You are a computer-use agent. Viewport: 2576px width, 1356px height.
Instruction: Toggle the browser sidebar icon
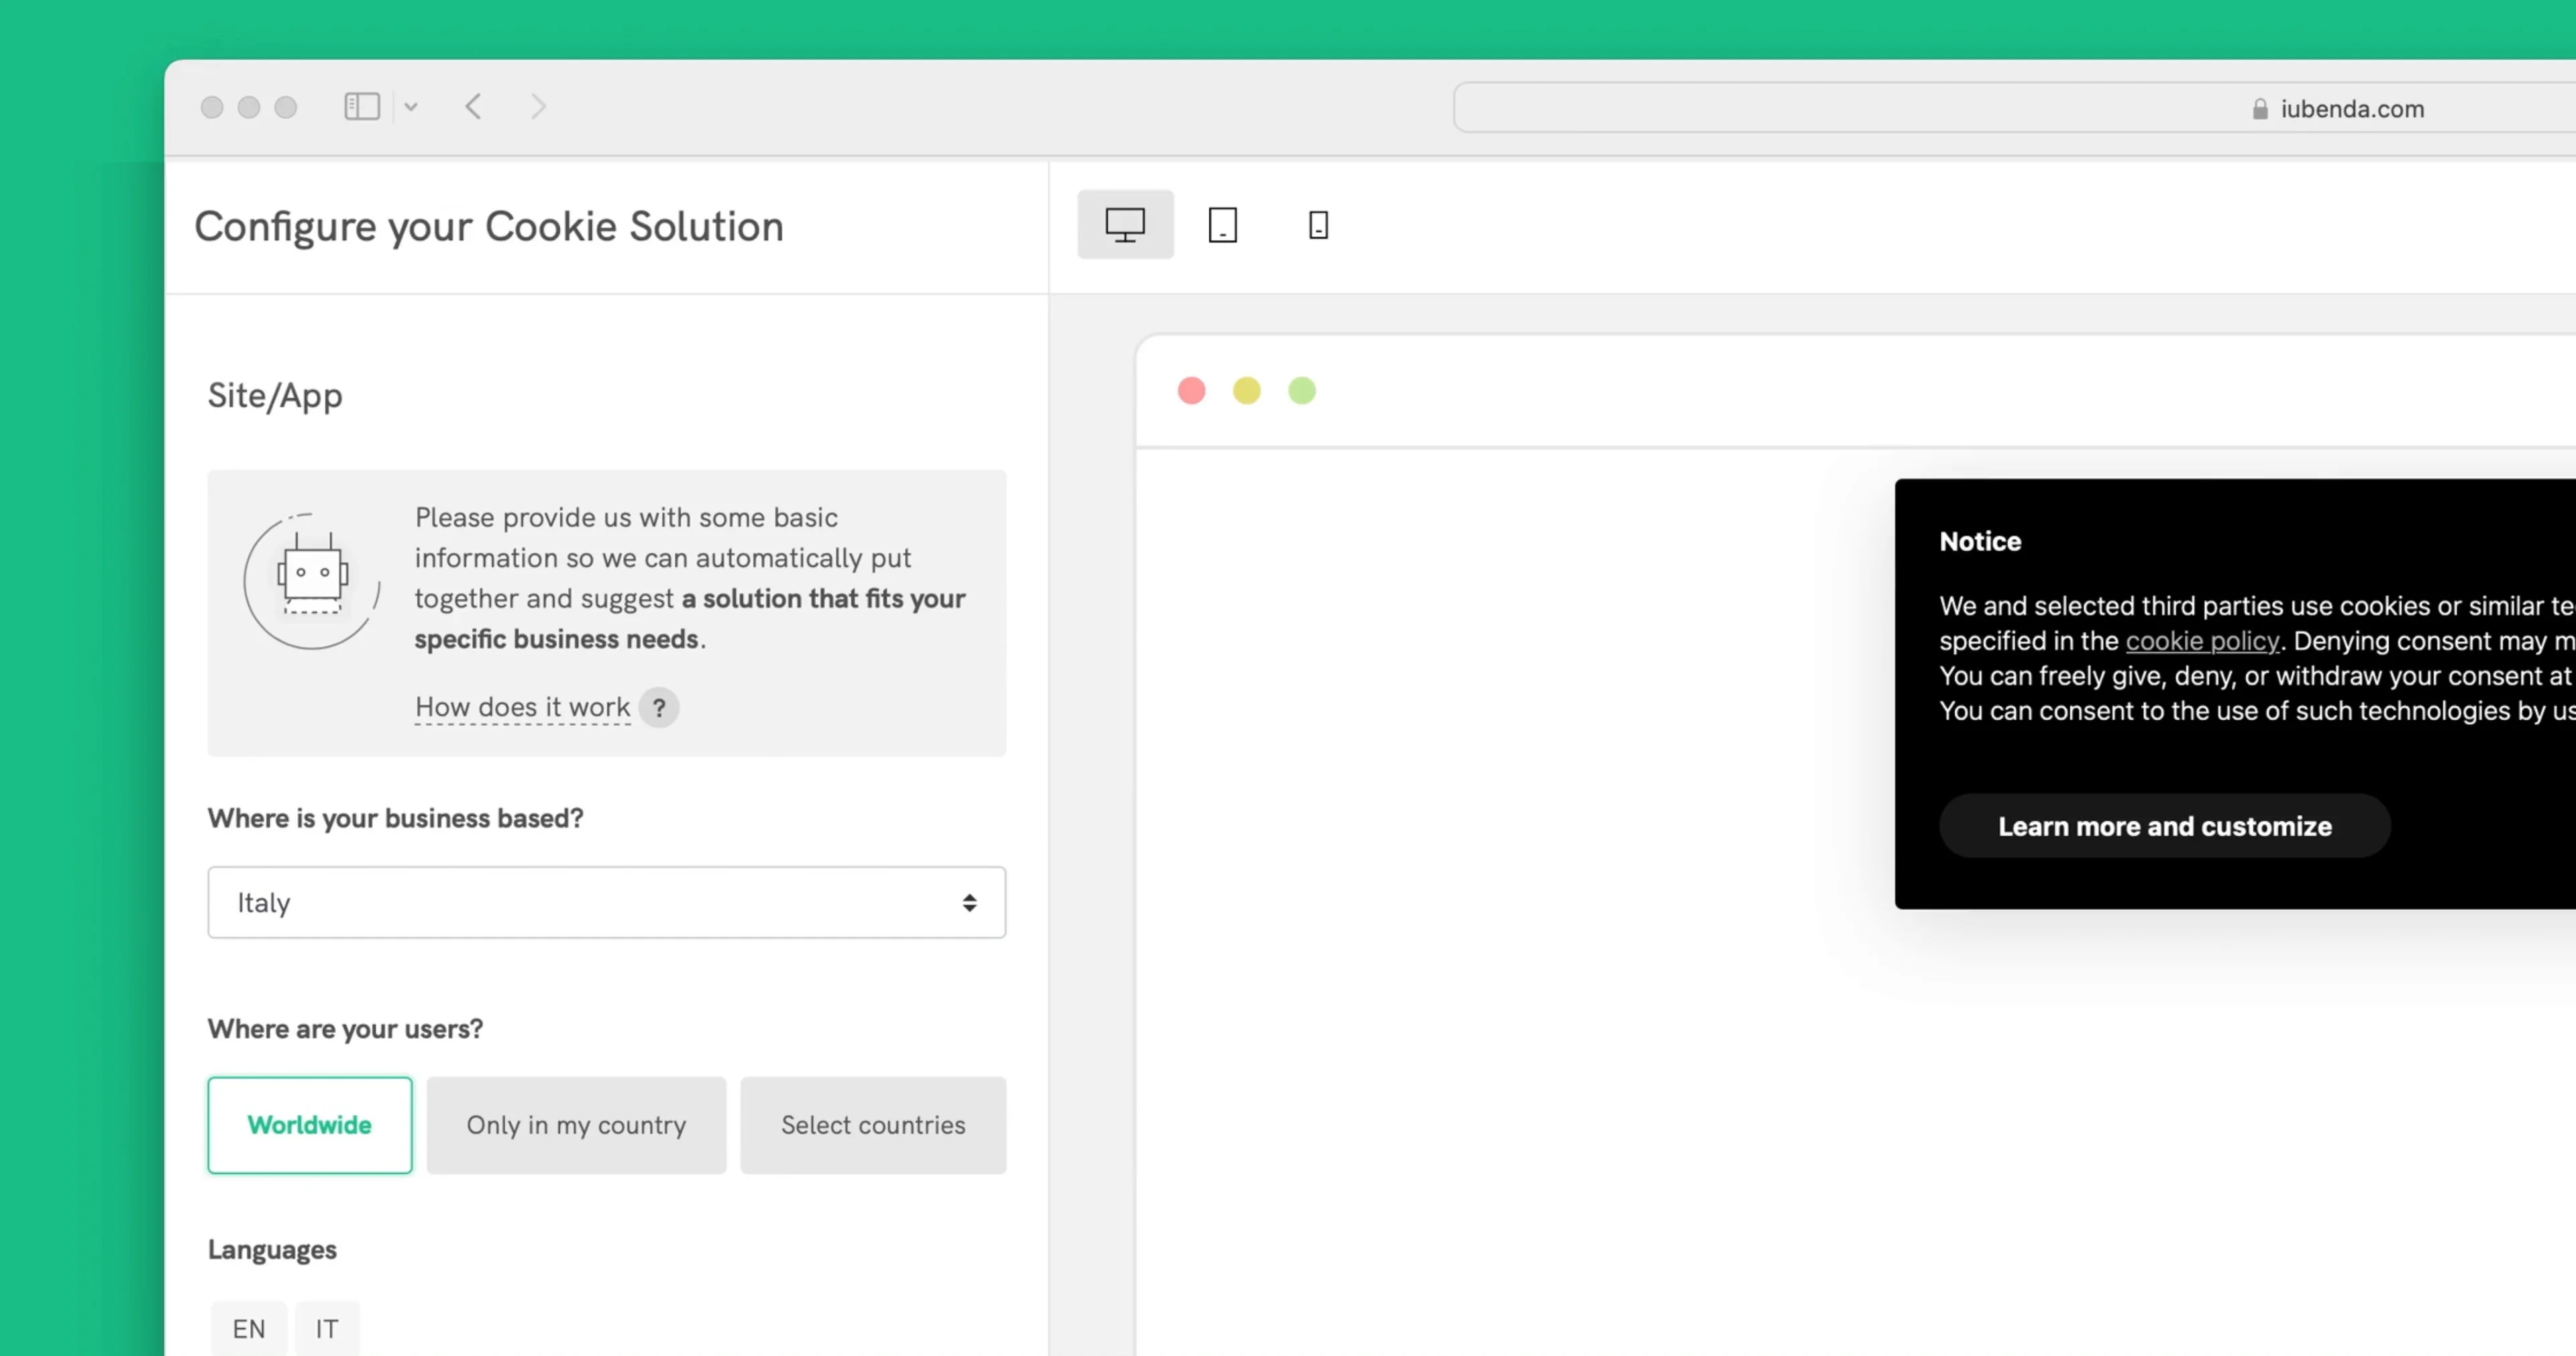[362, 106]
